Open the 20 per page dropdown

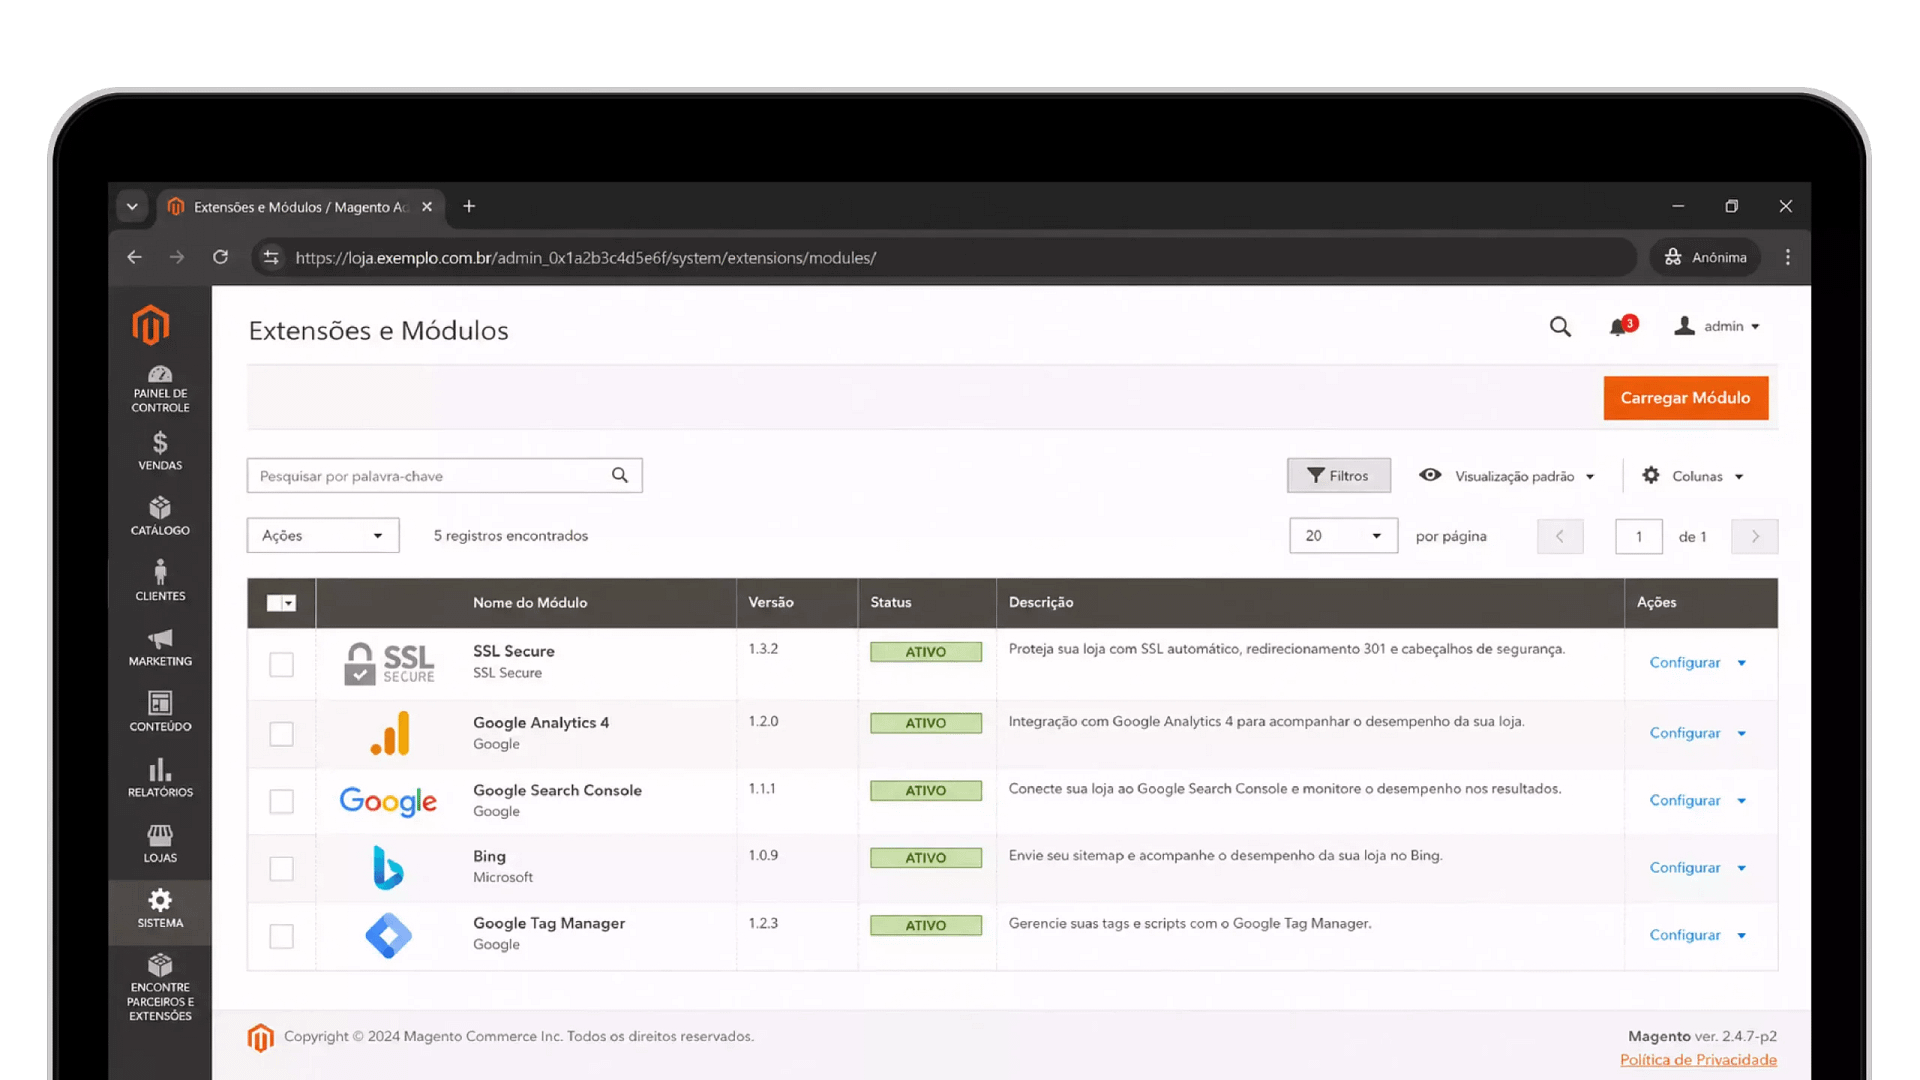coord(1343,536)
